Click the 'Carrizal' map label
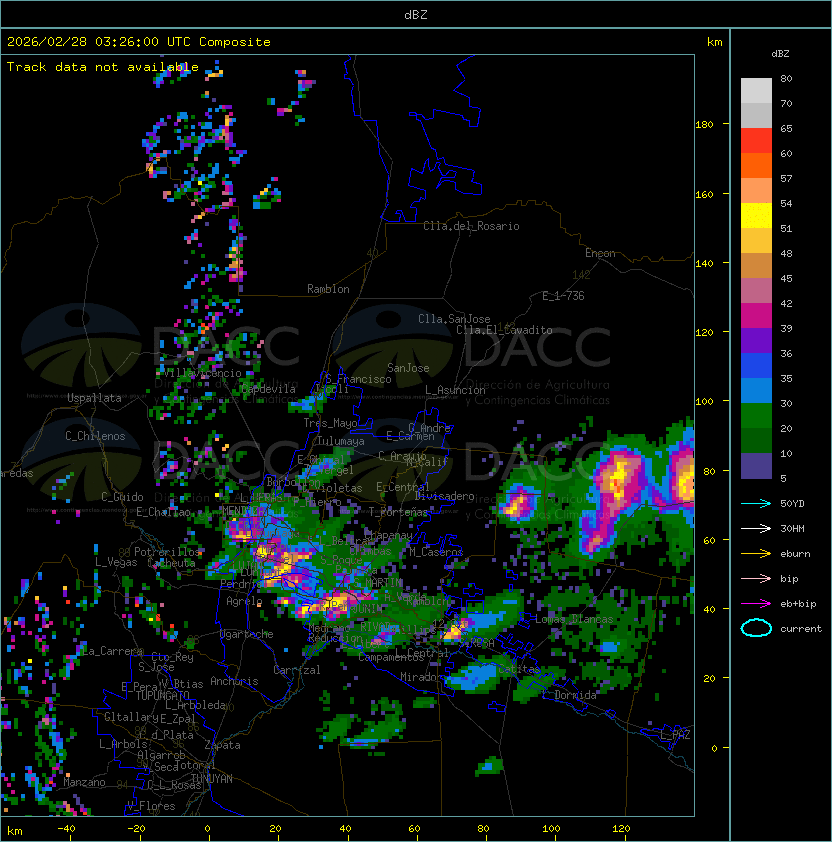The height and width of the screenshot is (842, 832). click(297, 670)
